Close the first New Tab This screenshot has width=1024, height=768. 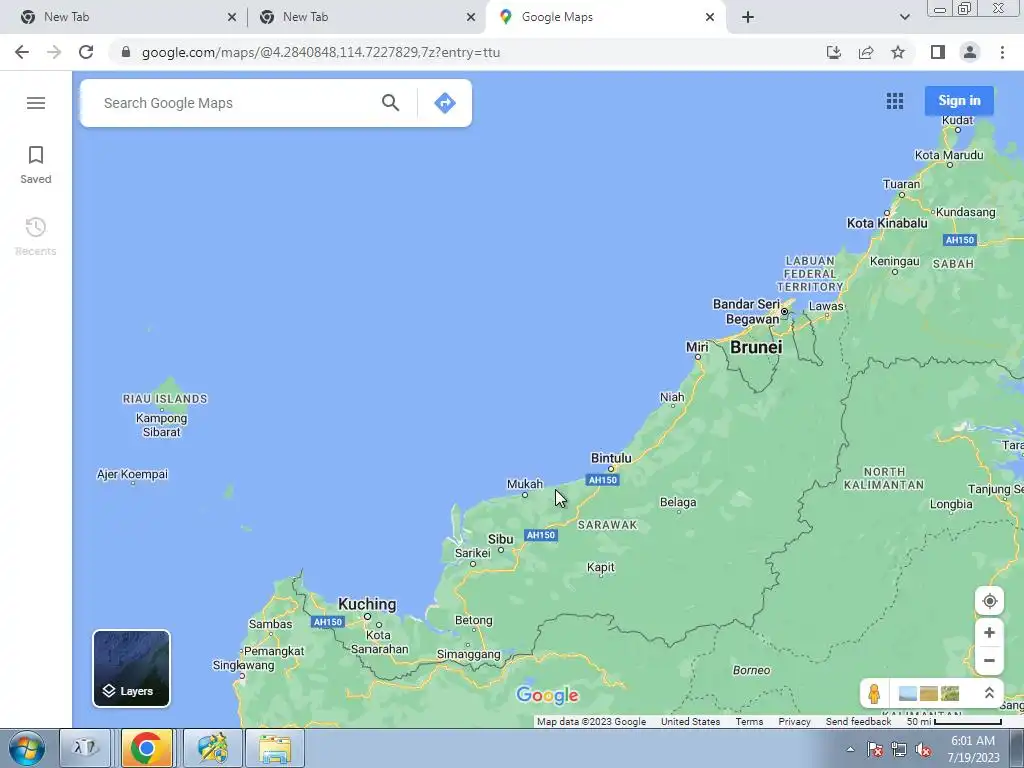click(x=232, y=18)
